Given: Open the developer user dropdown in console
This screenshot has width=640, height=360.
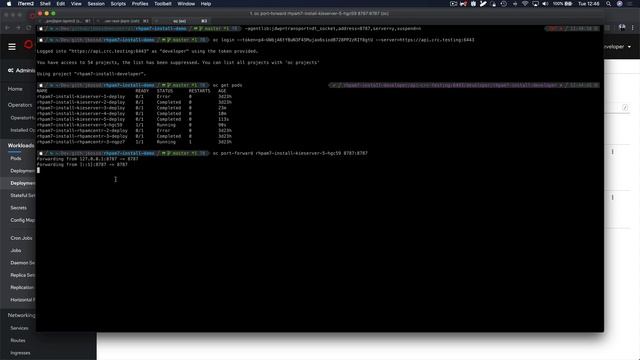Looking at the screenshot, I should click(618, 47).
